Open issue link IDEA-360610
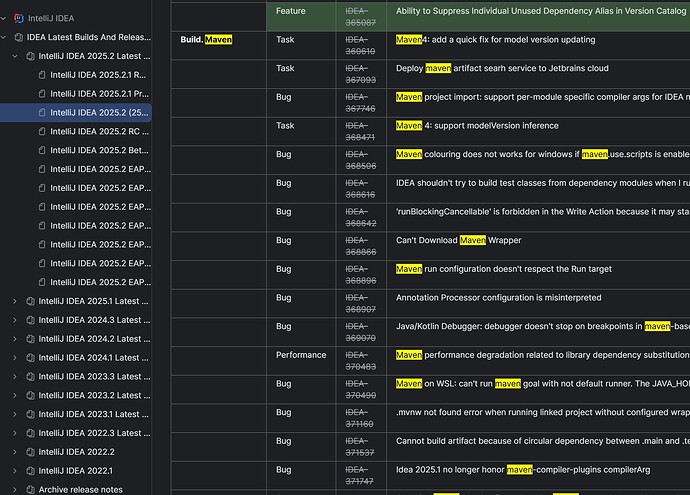Image resolution: width=690 pixels, height=495 pixels. click(x=360, y=45)
